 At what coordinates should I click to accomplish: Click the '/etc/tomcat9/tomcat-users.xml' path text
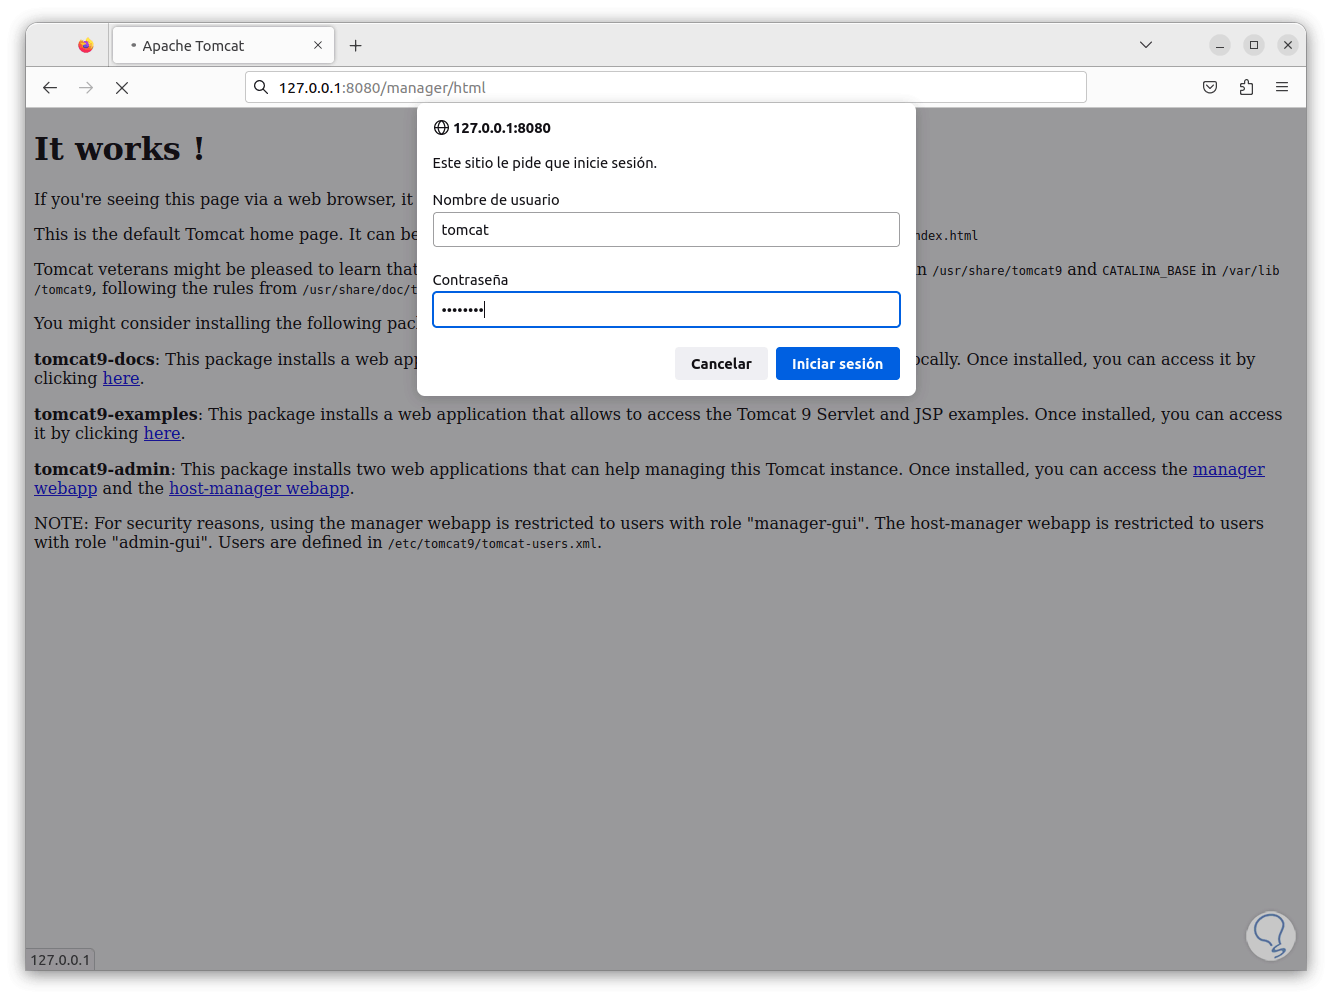pos(493,544)
